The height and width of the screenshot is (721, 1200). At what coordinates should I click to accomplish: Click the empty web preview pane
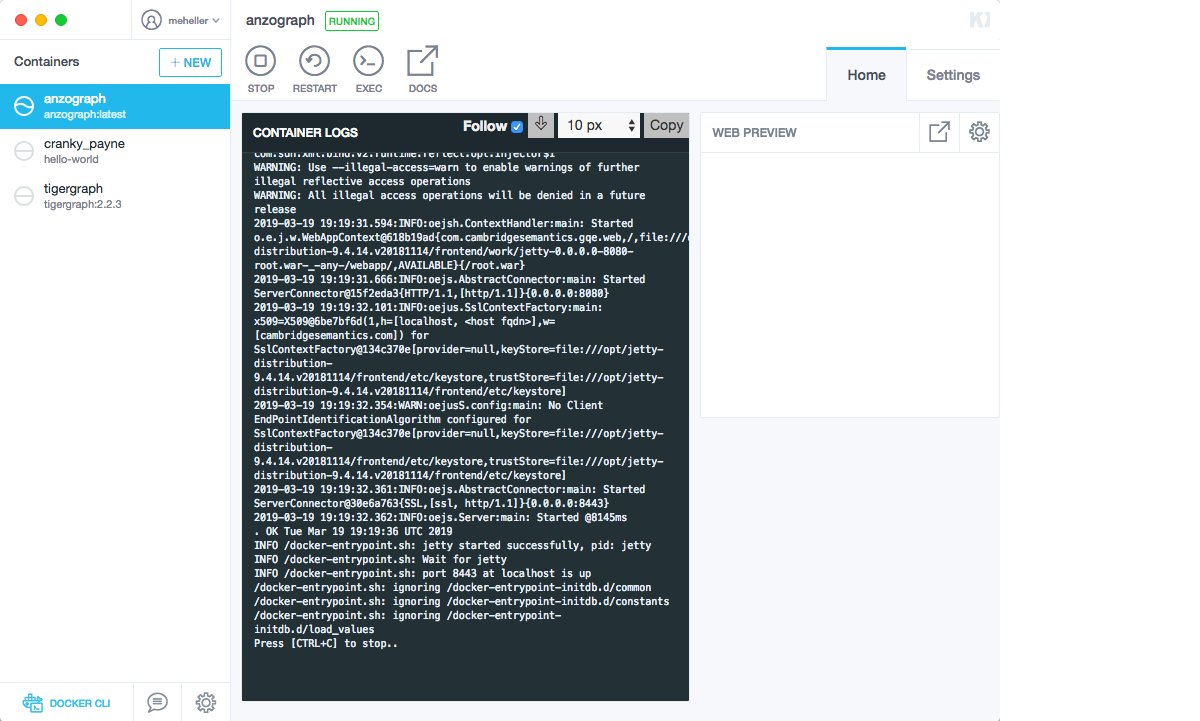click(x=850, y=284)
